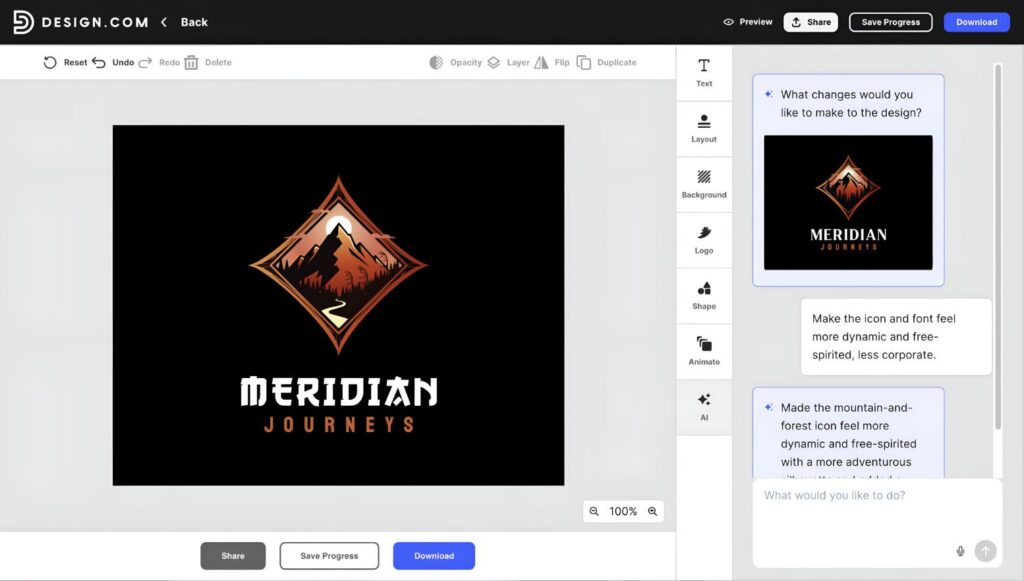
Task: Click the chat message input field
Action: [877, 523]
